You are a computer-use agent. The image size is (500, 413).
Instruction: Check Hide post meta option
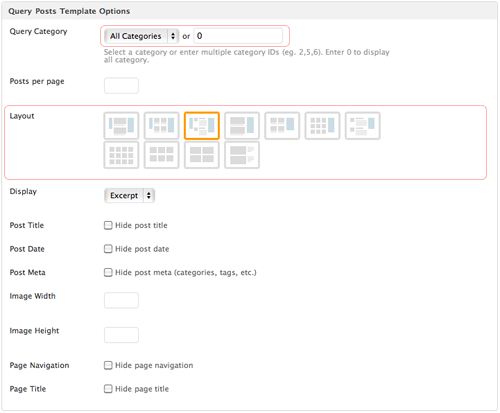108,273
